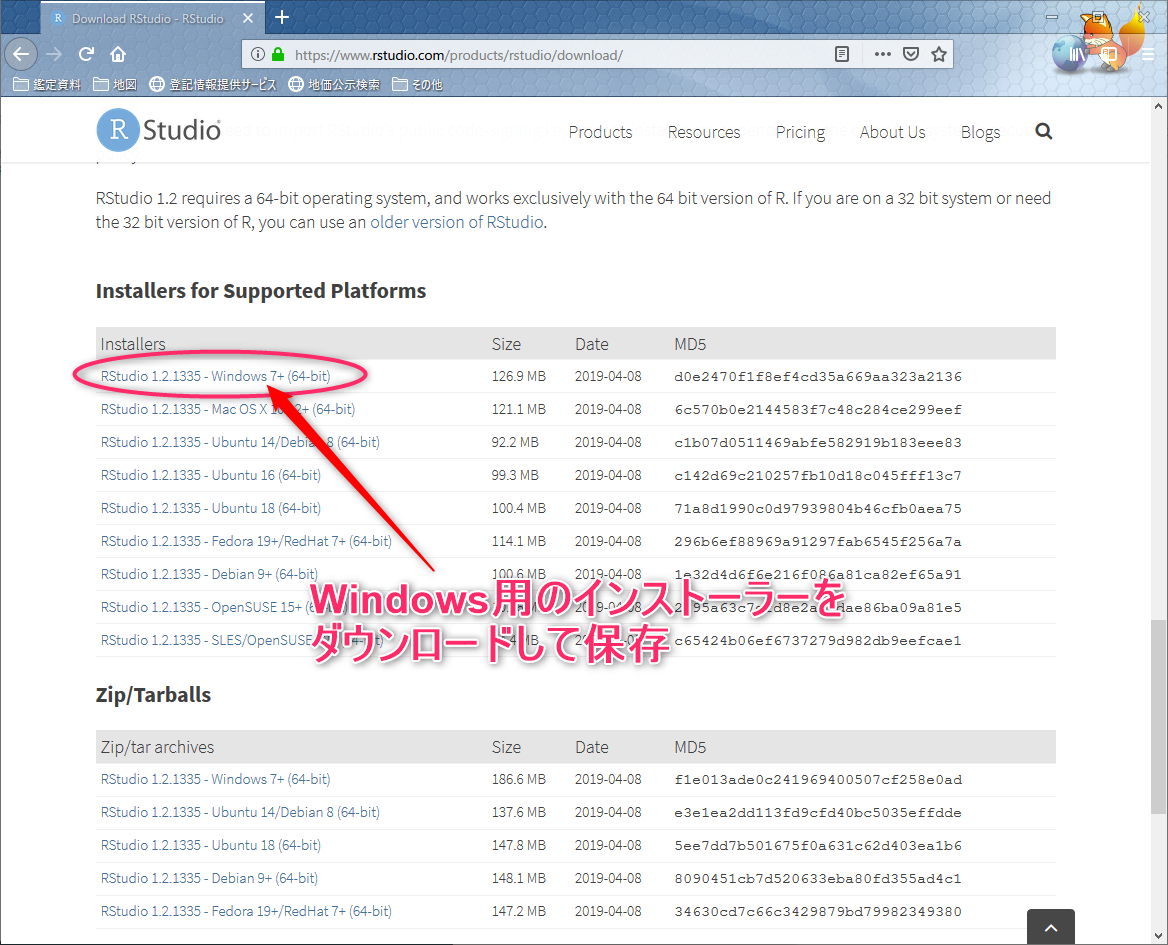1168x945 pixels.
Task: Select the 186.6 MB size cell
Action: (x=518, y=779)
